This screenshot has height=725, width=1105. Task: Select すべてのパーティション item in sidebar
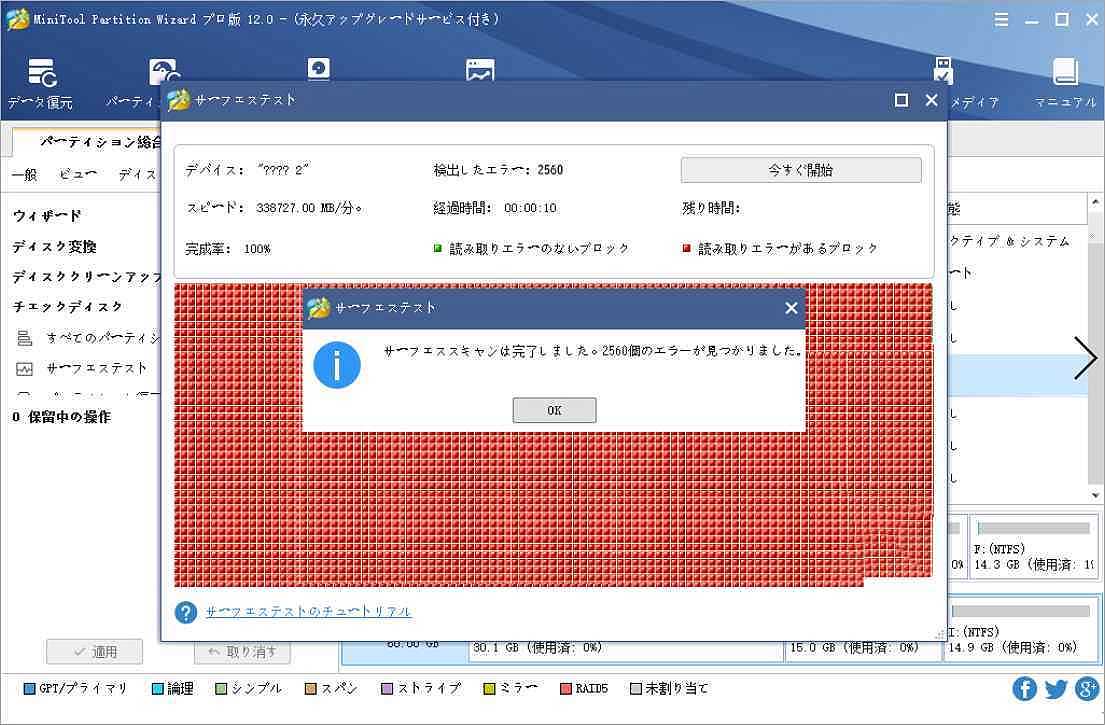[87, 338]
